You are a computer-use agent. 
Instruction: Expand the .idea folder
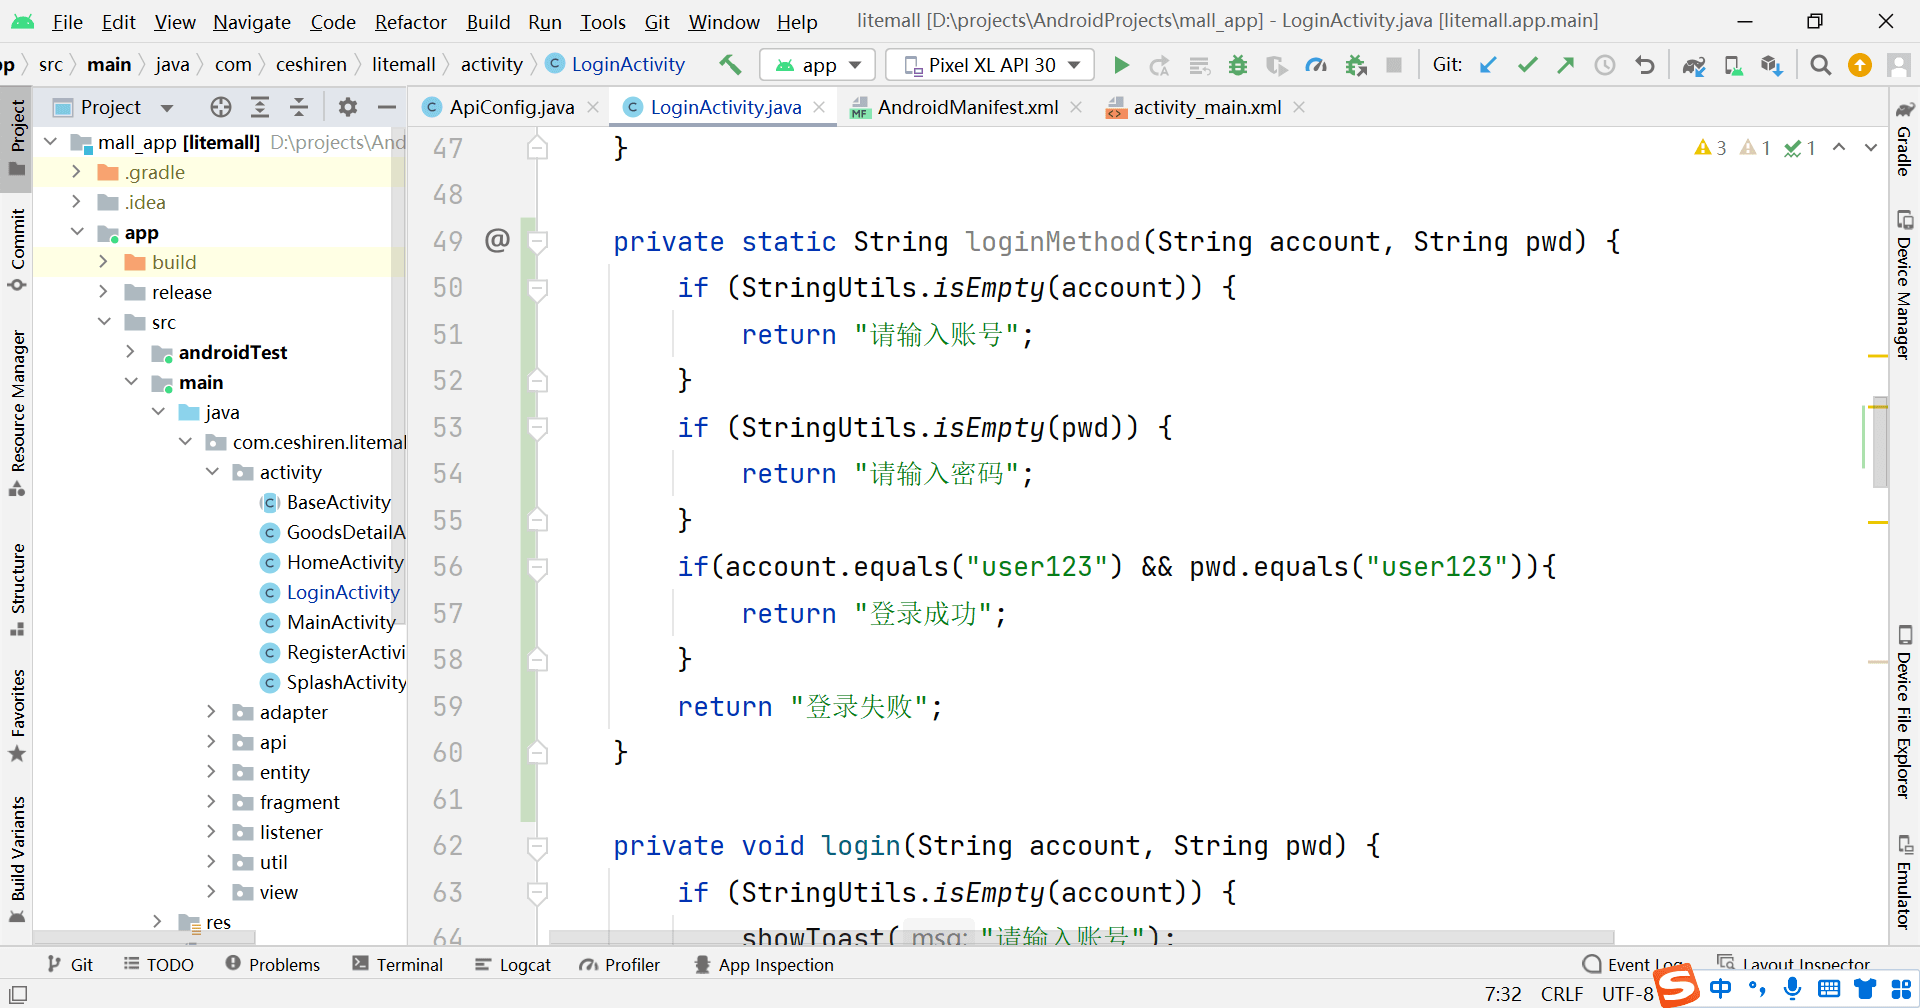76,202
